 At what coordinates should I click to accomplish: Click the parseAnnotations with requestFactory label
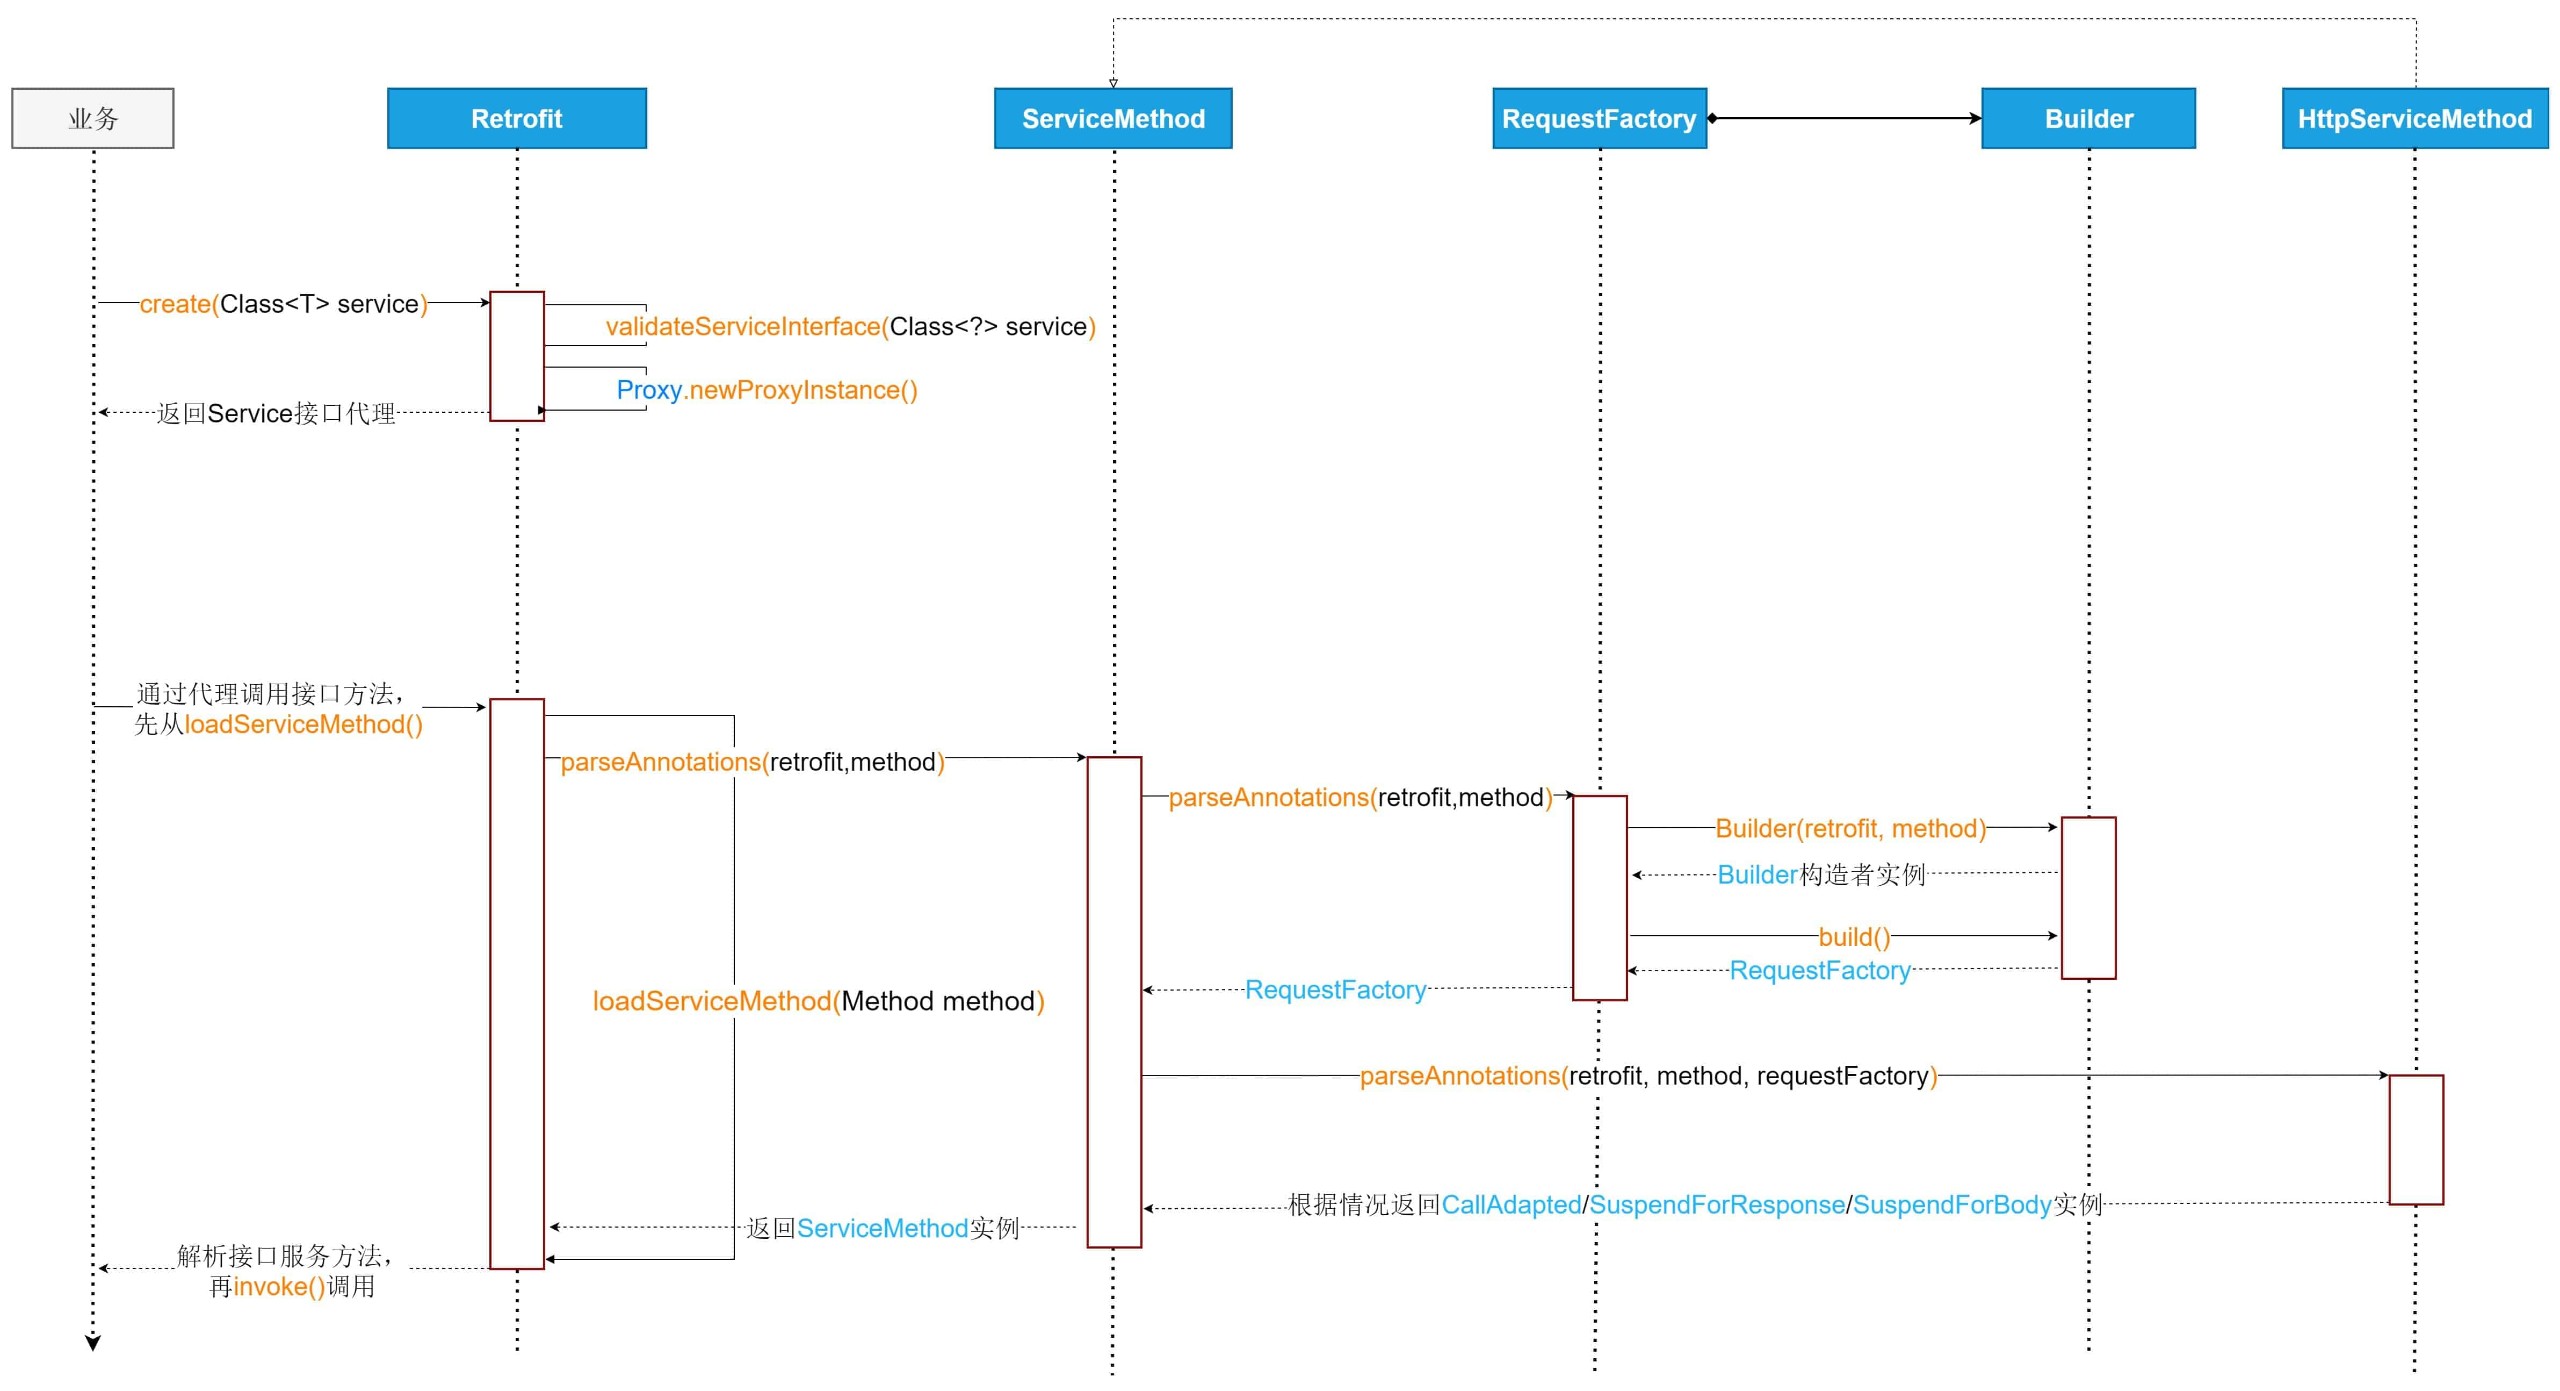1648,1076
